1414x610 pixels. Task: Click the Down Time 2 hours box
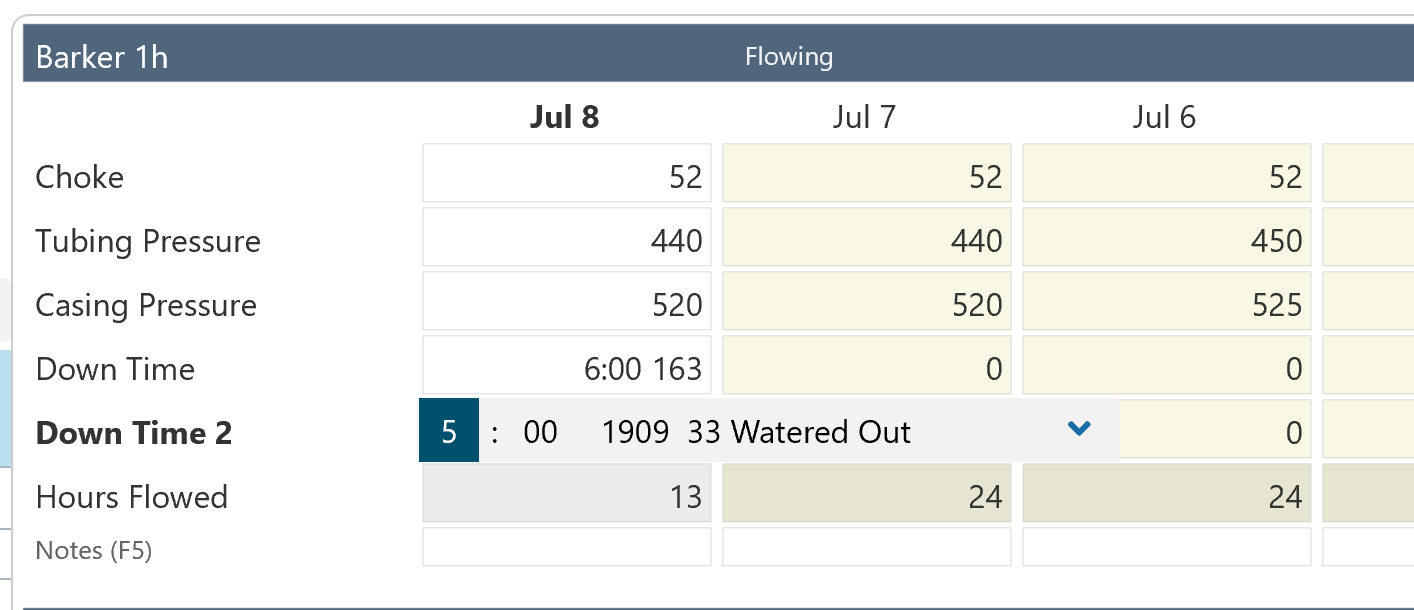[449, 432]
